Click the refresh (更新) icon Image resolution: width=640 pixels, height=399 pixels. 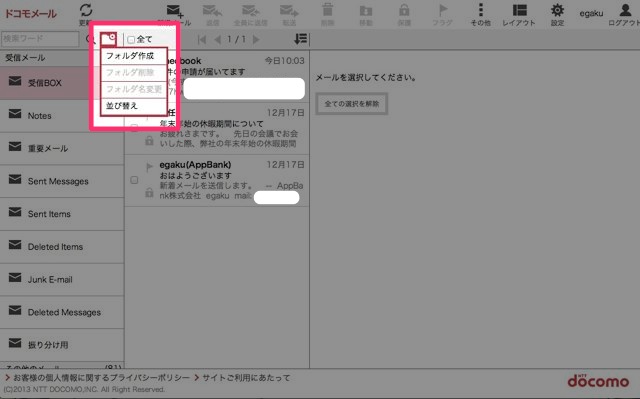[x=86, y=11]
